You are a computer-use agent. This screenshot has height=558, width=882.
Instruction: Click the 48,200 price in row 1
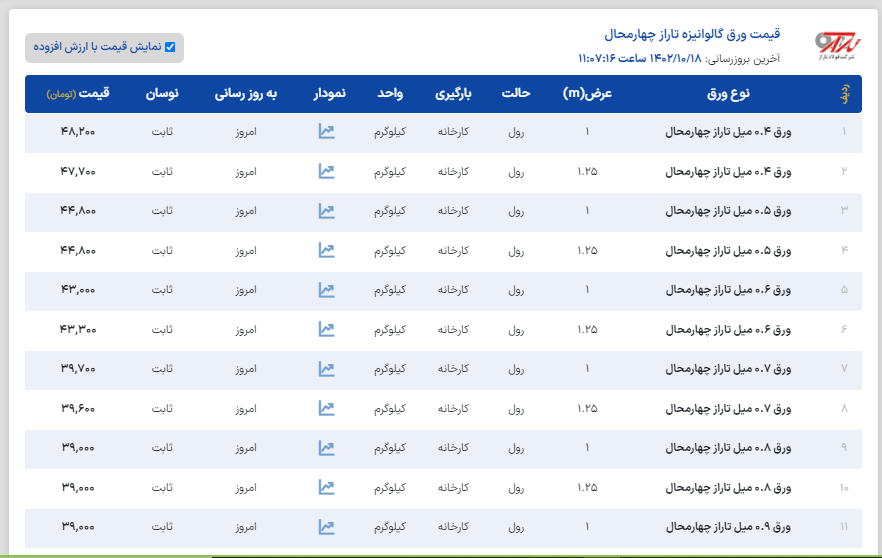point(78,131)
